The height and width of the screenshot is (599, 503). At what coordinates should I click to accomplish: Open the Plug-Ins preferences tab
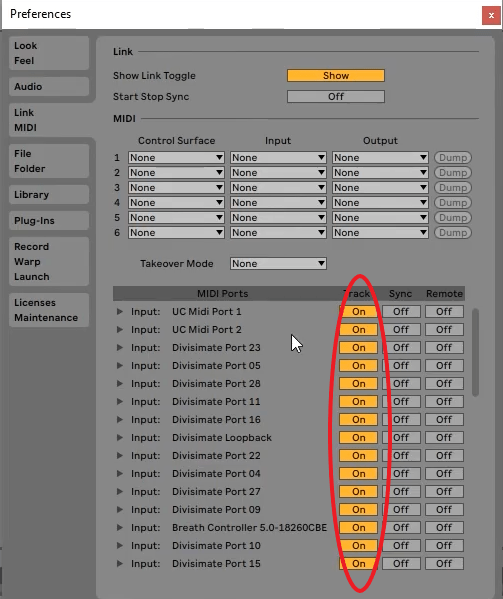click(x=49, y=221)
